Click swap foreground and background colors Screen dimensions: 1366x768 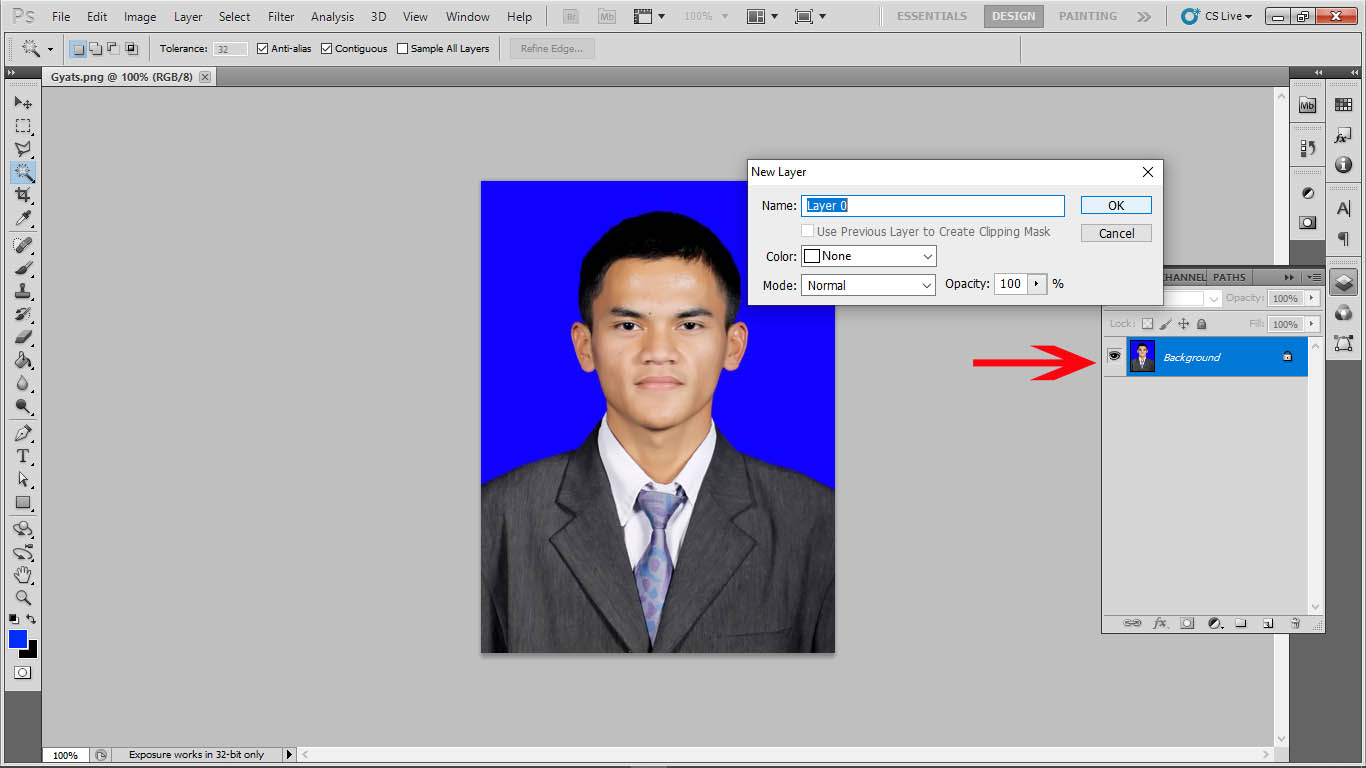pos(31,620)
